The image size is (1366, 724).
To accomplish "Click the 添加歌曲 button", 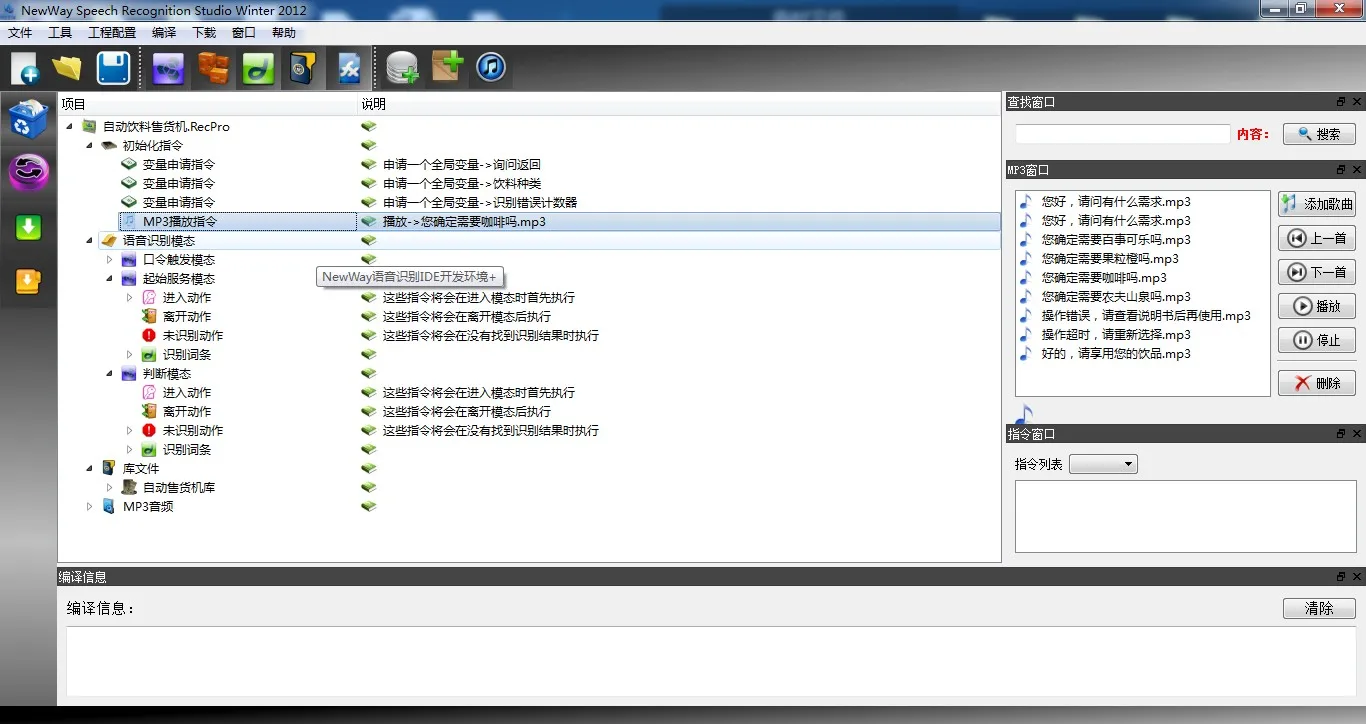I will pos(1317,204).
